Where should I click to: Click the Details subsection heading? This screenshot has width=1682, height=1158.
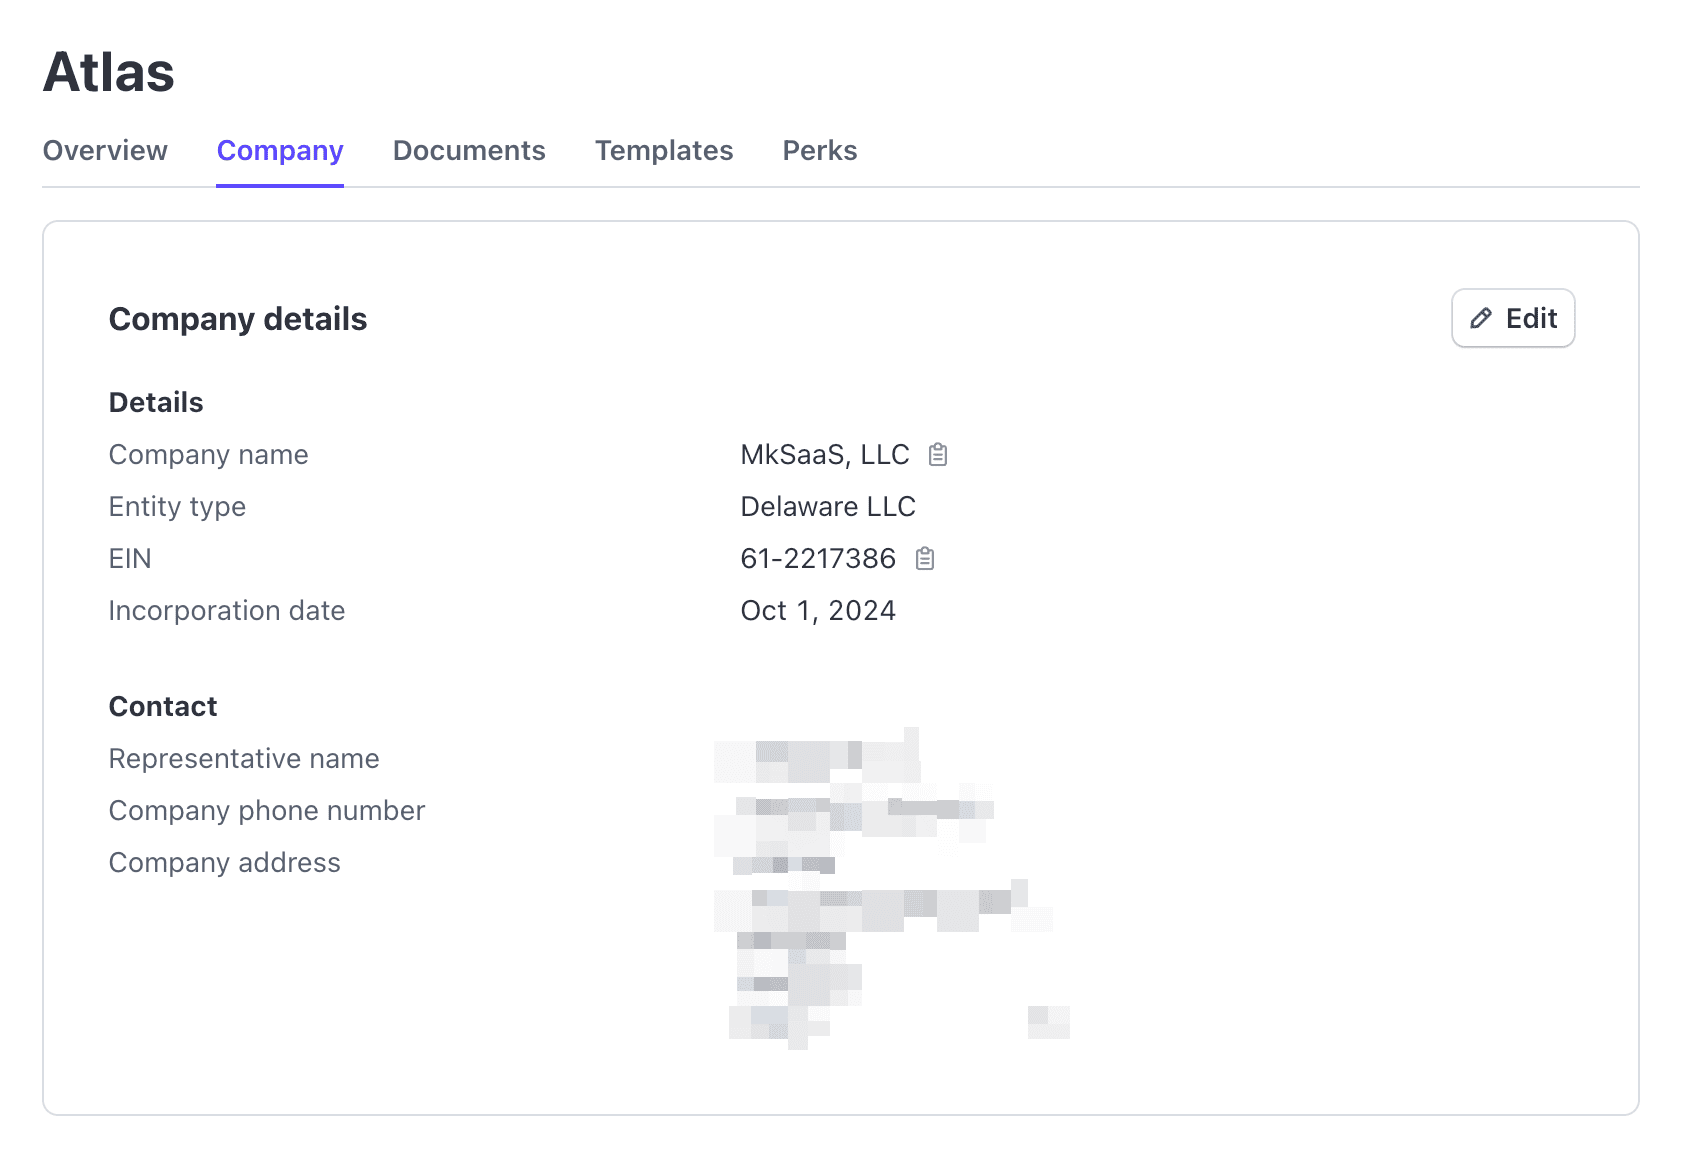[x=156, y=403]
